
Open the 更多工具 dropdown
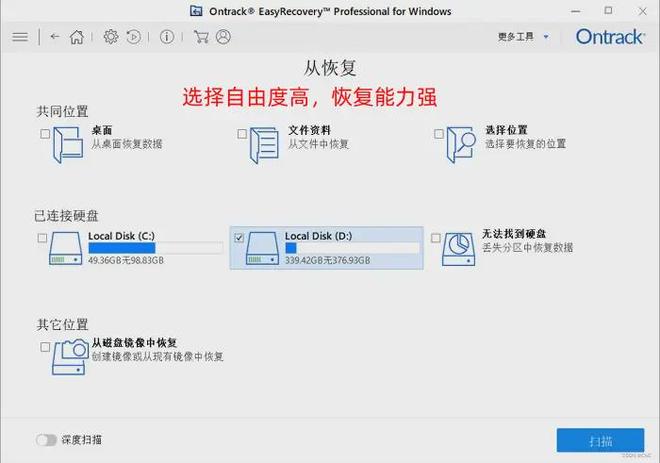tap(524, 37)
